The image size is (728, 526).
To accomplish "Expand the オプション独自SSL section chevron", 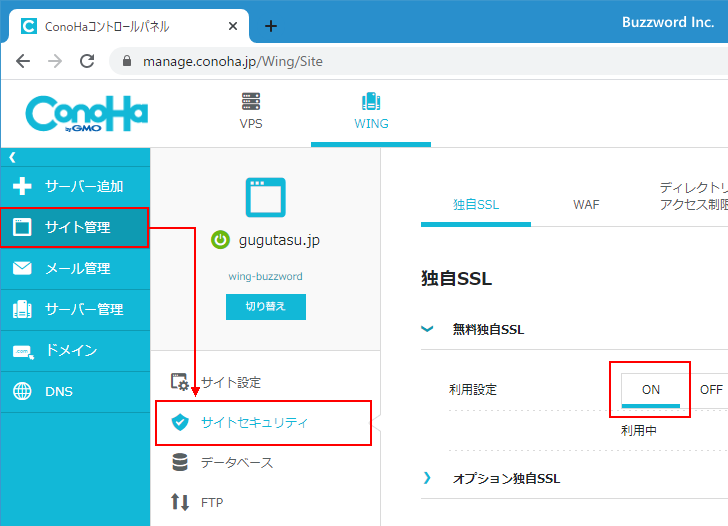I will tap(427, 478).
